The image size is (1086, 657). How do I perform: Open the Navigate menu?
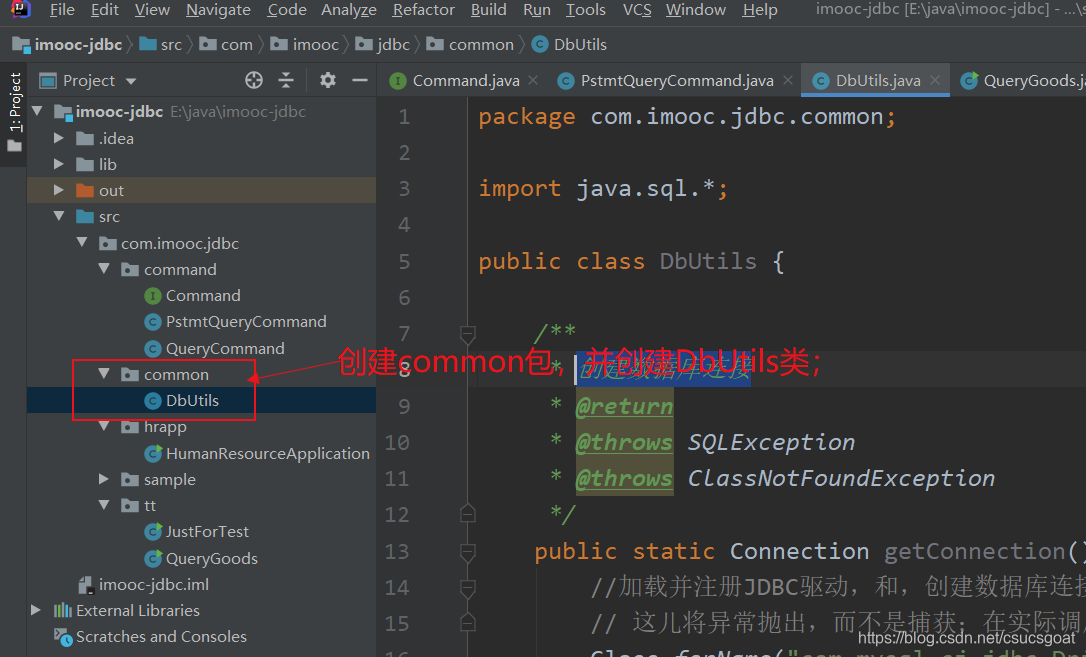[218, 10]
